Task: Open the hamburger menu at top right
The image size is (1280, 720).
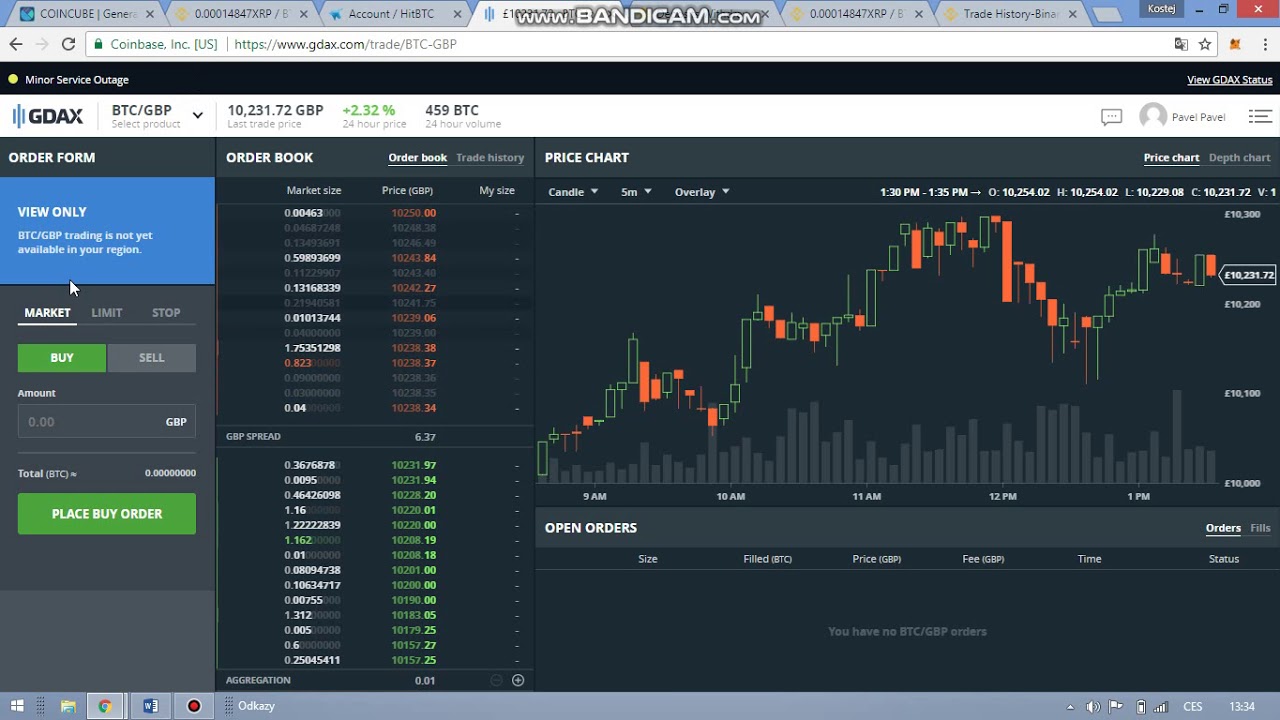Action: pos(1259,117)
